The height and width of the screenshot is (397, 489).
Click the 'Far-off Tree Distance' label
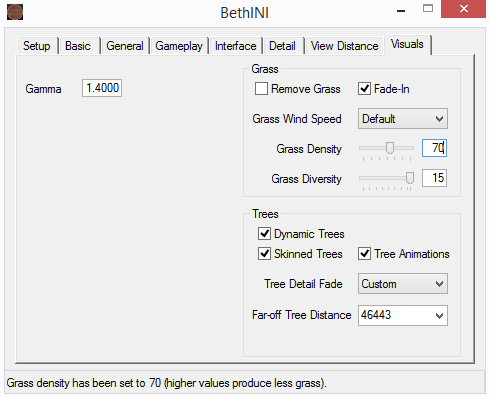coord(302,315)
